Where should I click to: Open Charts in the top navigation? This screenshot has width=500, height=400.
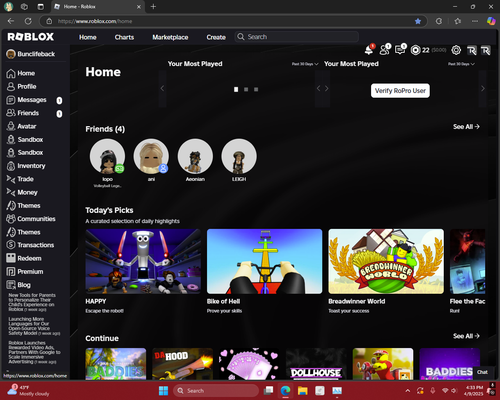coord(124,37)
